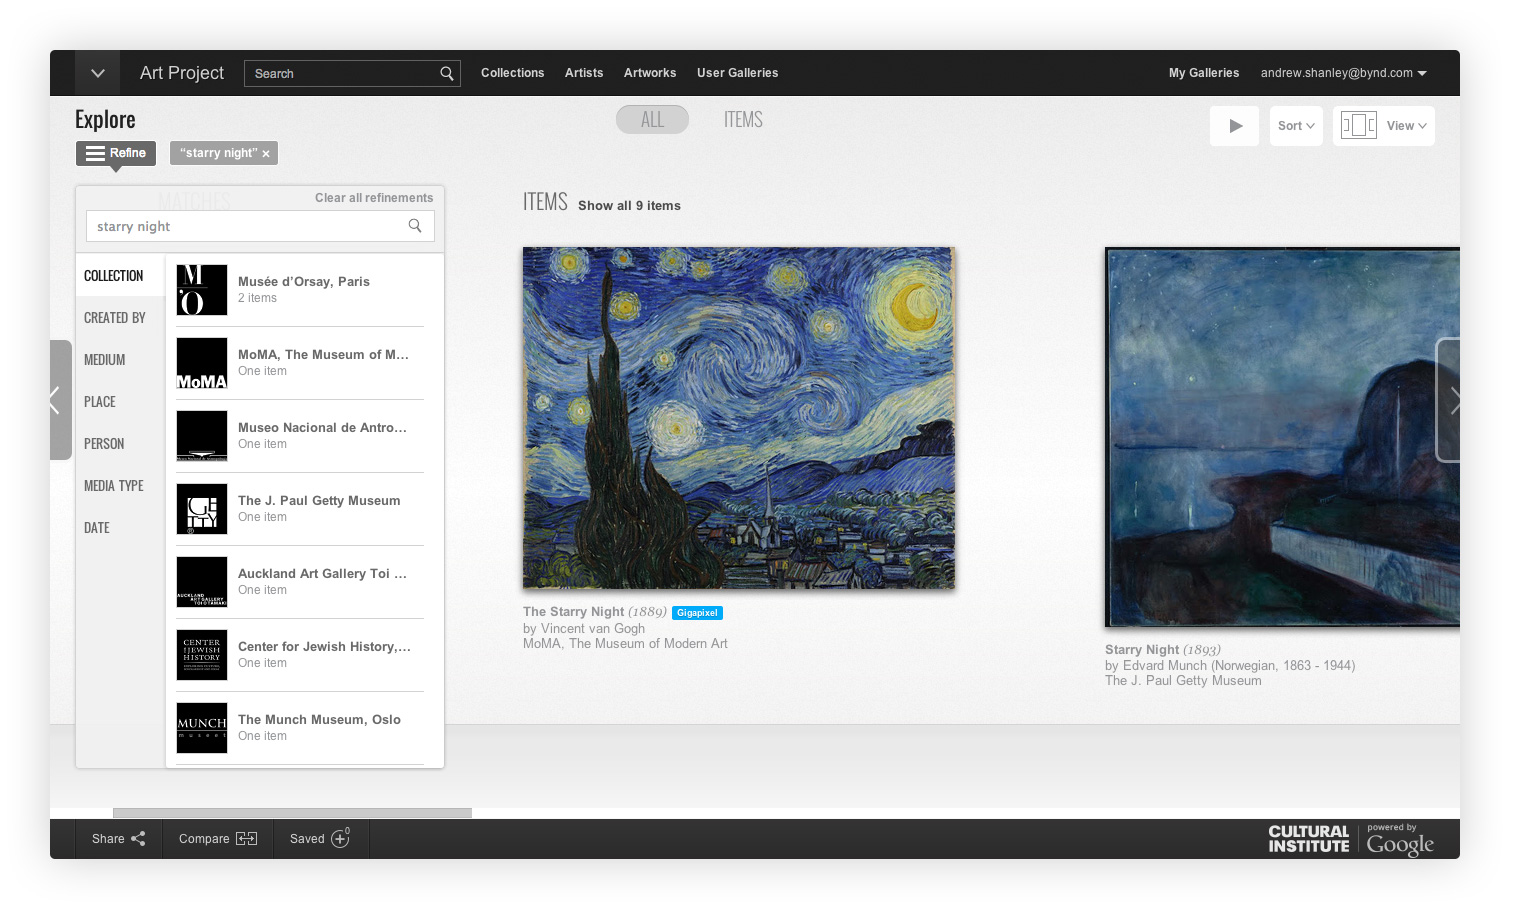Open the Sort dropdown
The width and height of the screenshot is (1515, 909).
1296,126
